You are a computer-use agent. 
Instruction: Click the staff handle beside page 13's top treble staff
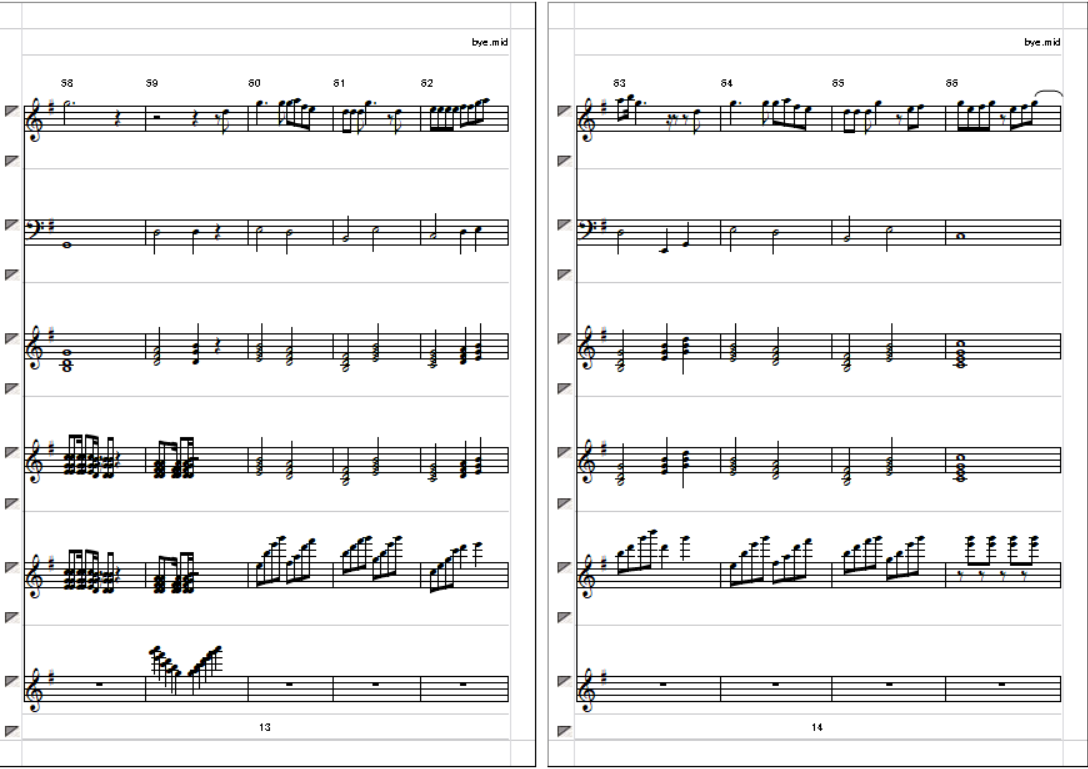point(11,111)
